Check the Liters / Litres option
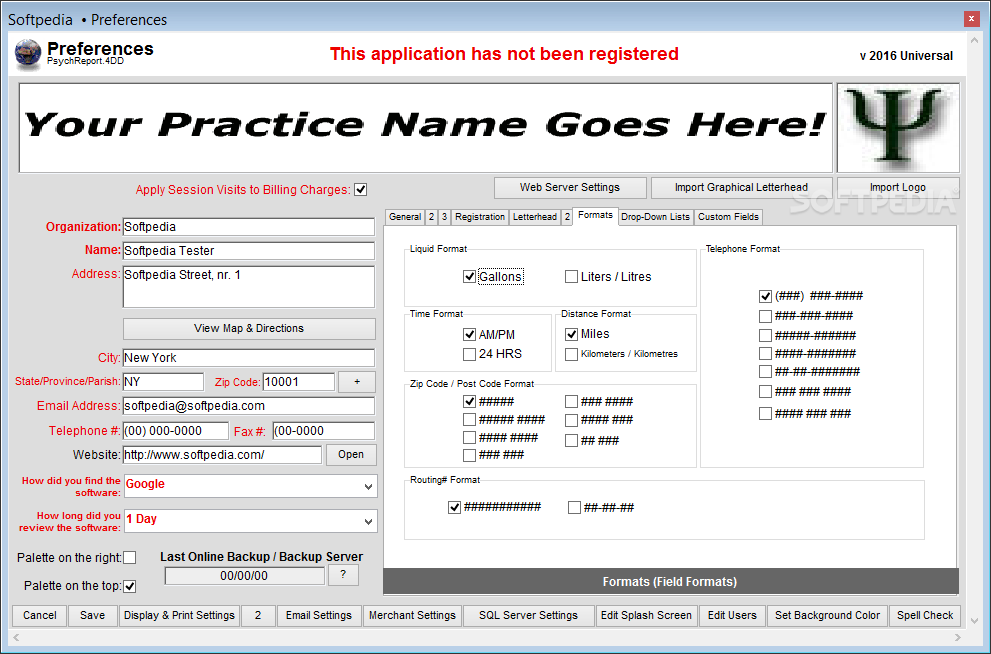This screenshot has width=991, height=654. click(571, 277)
